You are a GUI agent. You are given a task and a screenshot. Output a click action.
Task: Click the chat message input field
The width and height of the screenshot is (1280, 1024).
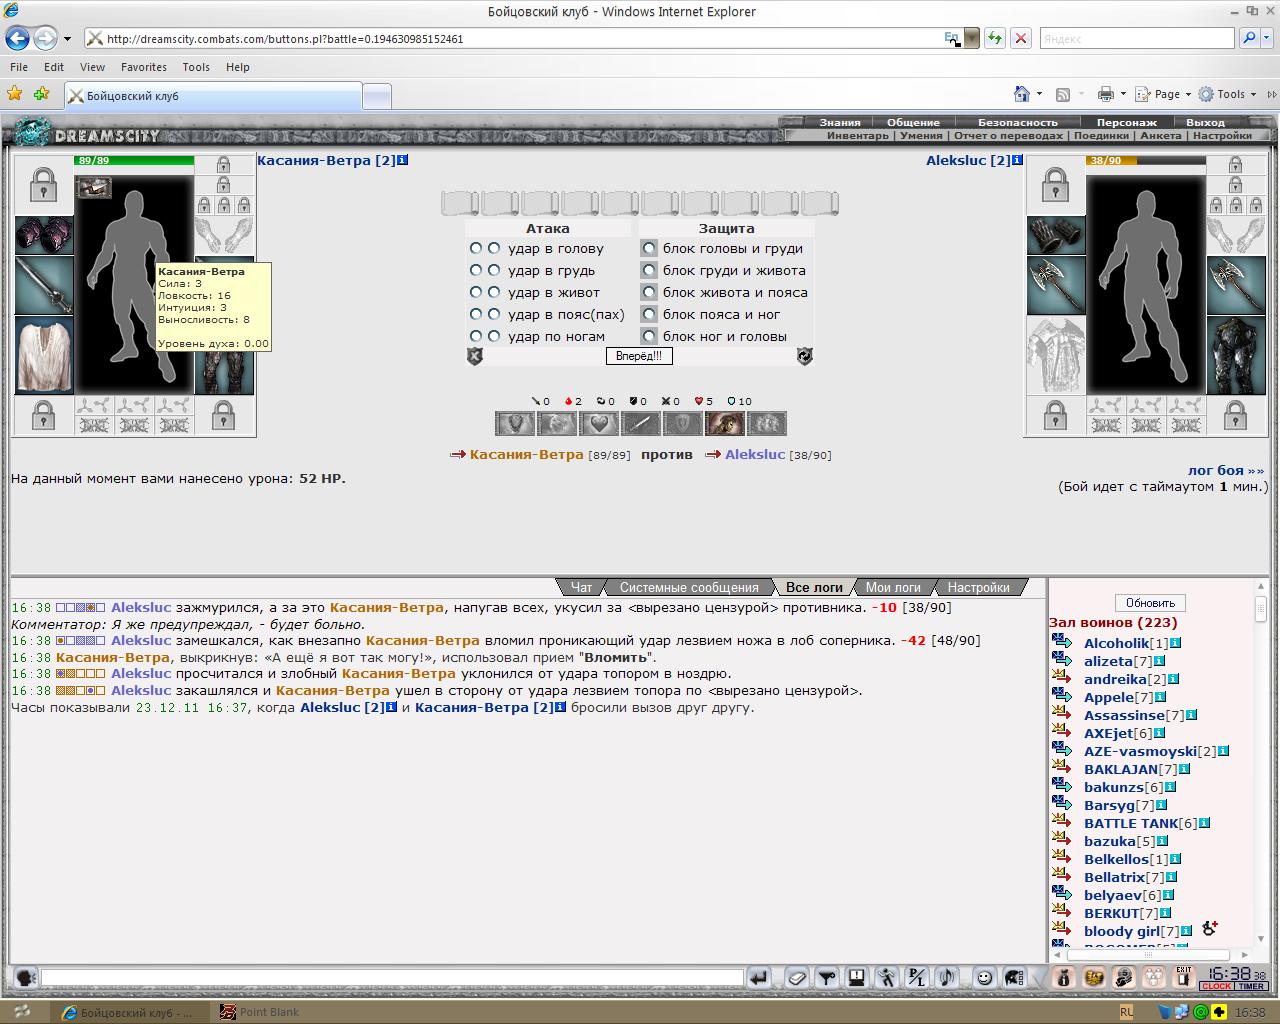click(x=393, y=977)
